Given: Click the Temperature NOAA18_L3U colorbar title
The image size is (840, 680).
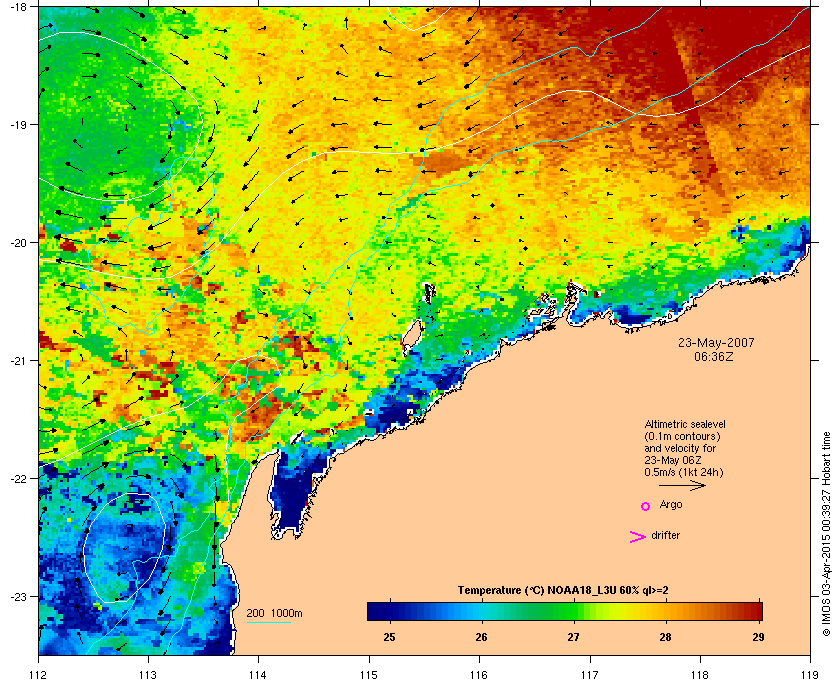Looking at the screenshot, I should 563,591.
